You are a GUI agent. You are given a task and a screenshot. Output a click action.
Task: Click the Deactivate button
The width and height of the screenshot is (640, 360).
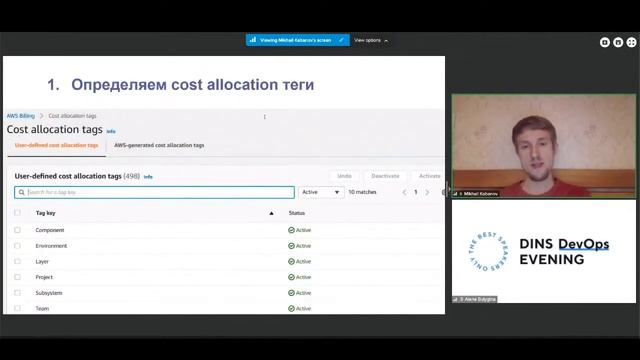(x=385, y=176)
